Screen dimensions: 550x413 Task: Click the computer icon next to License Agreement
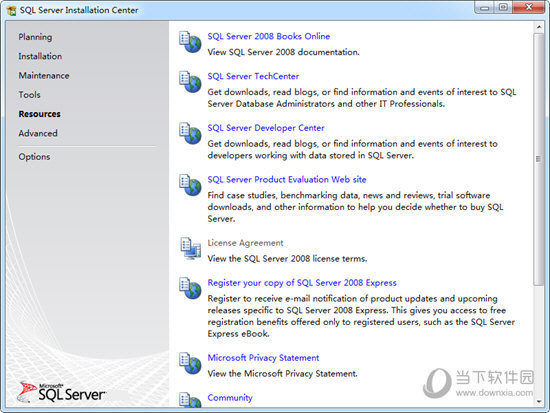click(190, 248)
